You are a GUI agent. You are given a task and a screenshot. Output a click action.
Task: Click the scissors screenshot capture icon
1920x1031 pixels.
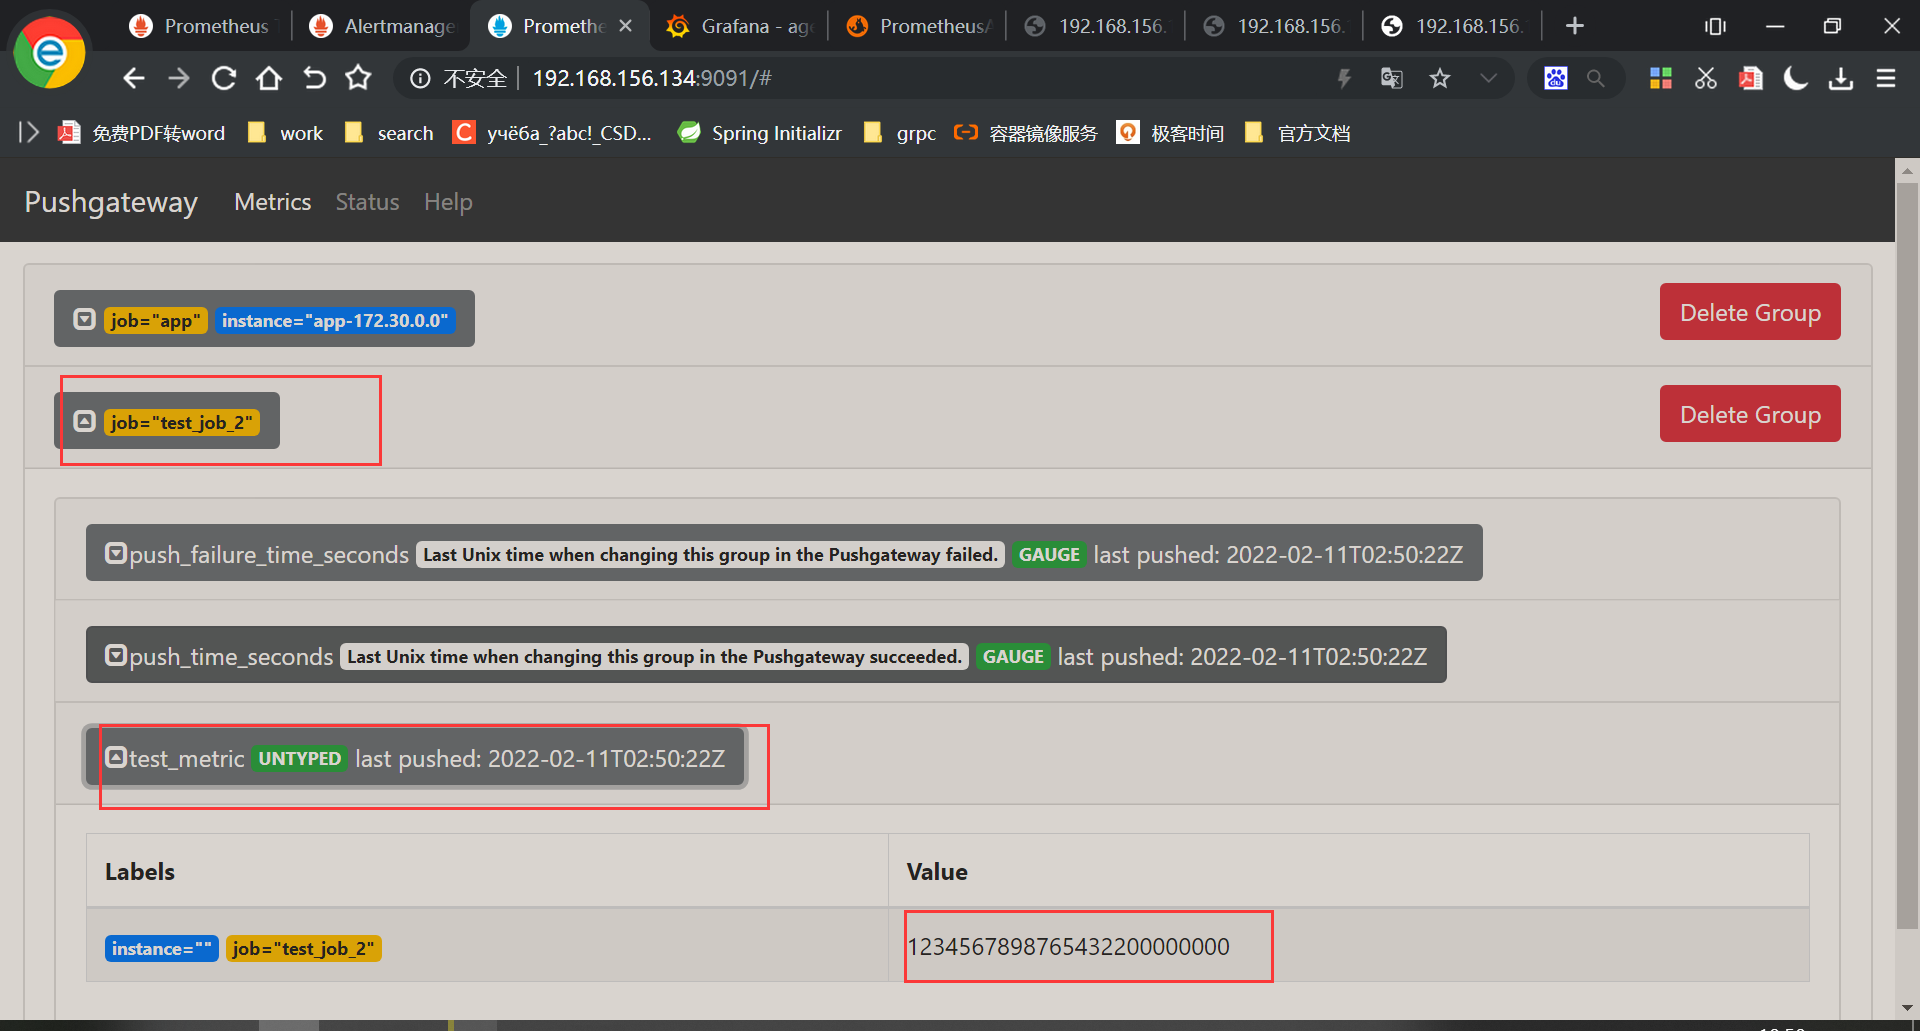1705,78
